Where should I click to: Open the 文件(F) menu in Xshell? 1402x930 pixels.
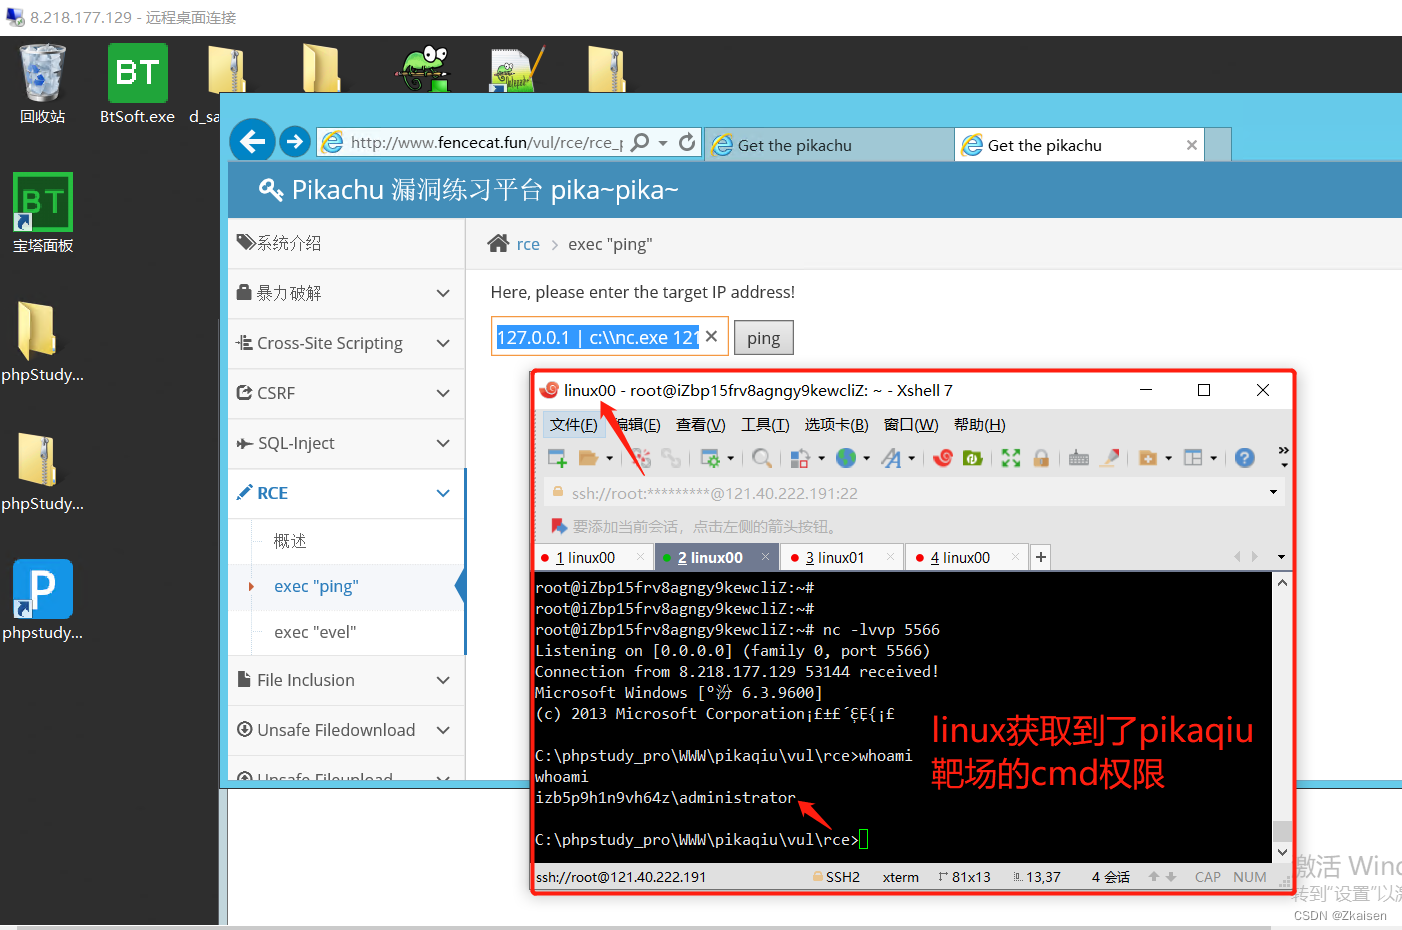pyautogui.click(x=574, y=425)
